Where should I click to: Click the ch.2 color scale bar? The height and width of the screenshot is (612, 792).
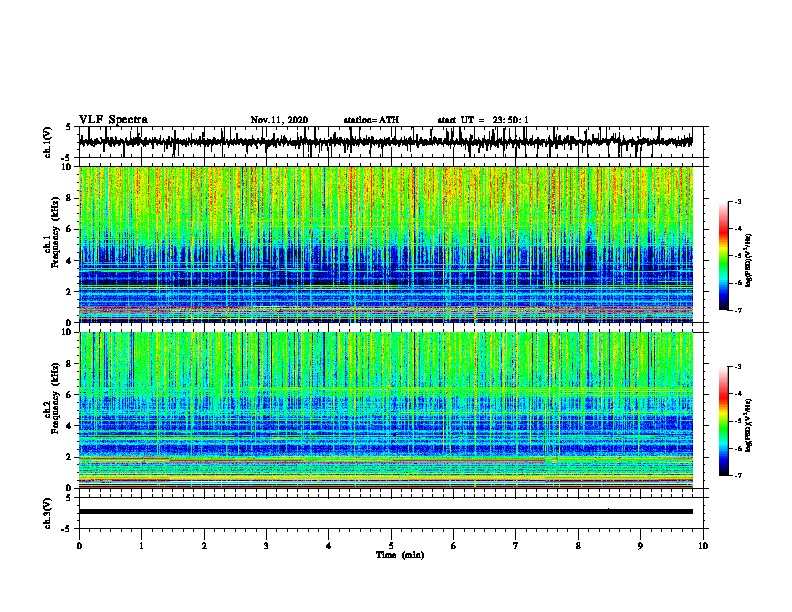(723, 421)
